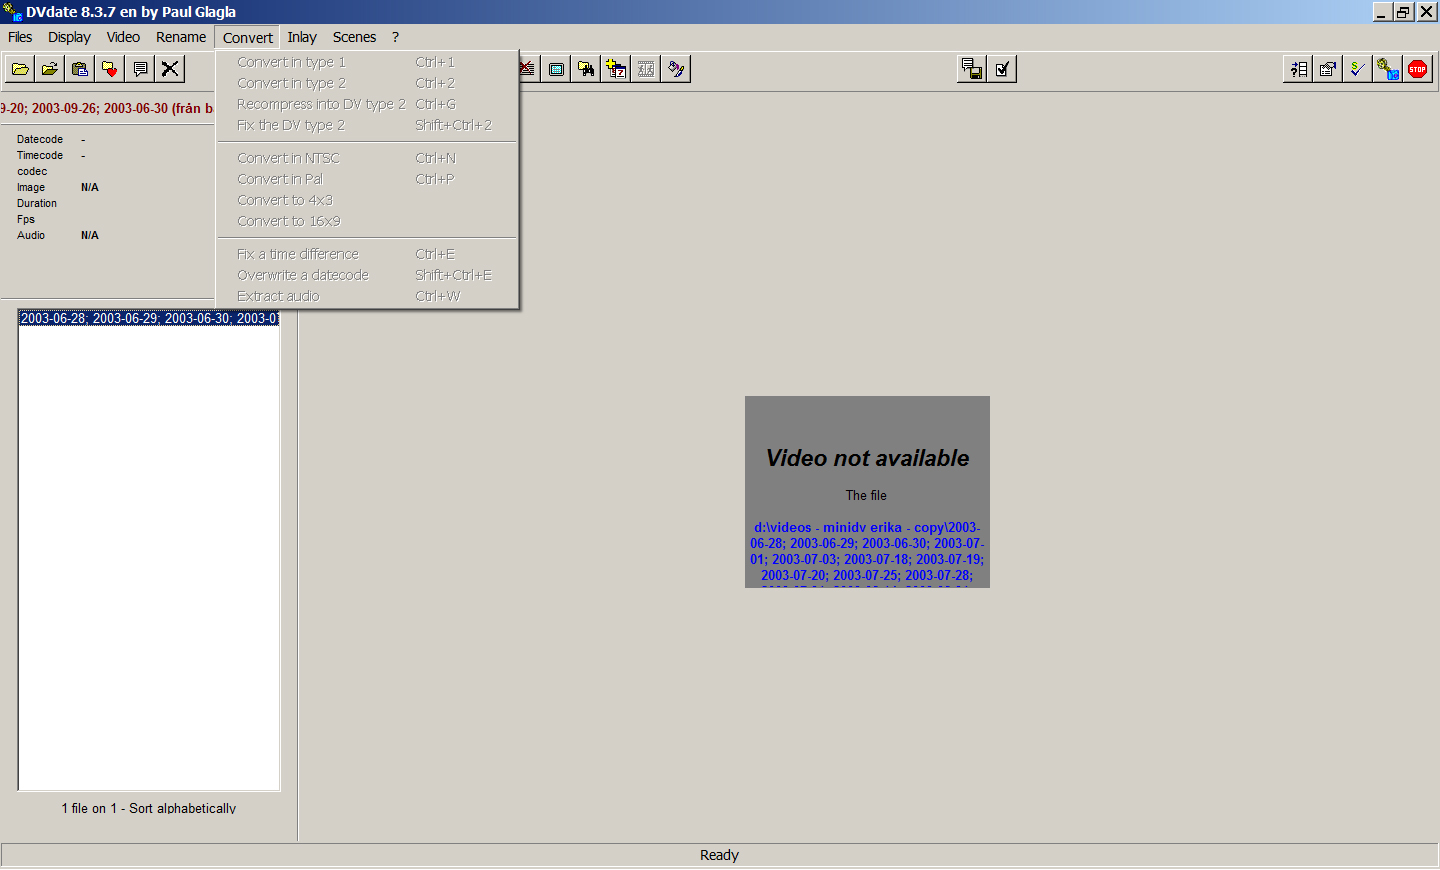Choose Convert in NTSC
Image resolution: width=1440 pixels, height=870 pixels.
click(367, 158)
